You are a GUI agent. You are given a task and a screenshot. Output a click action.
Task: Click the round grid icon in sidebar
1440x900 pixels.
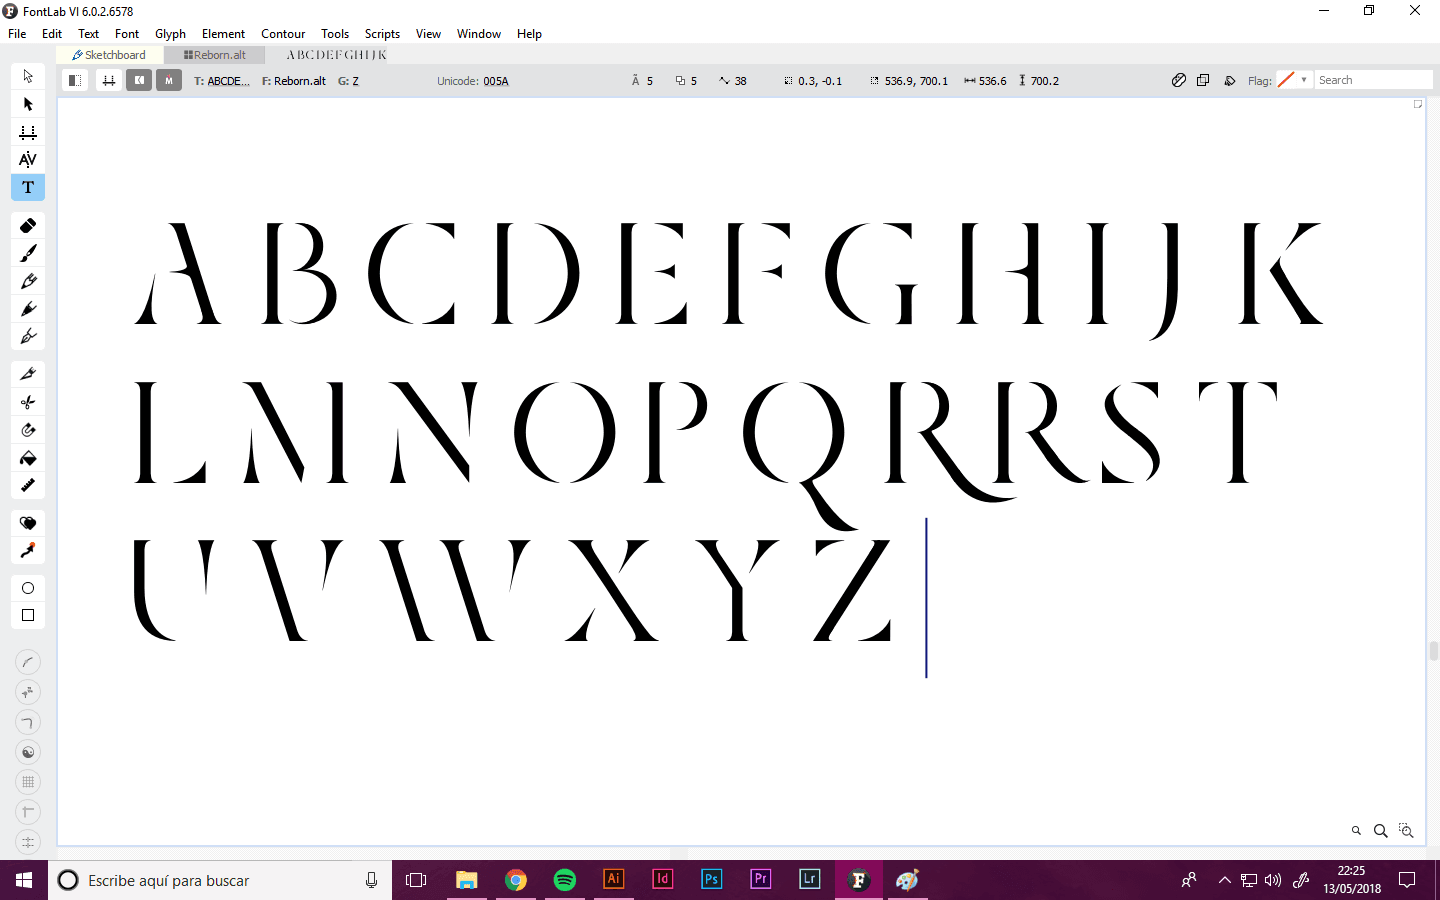(x=28, y=782)
